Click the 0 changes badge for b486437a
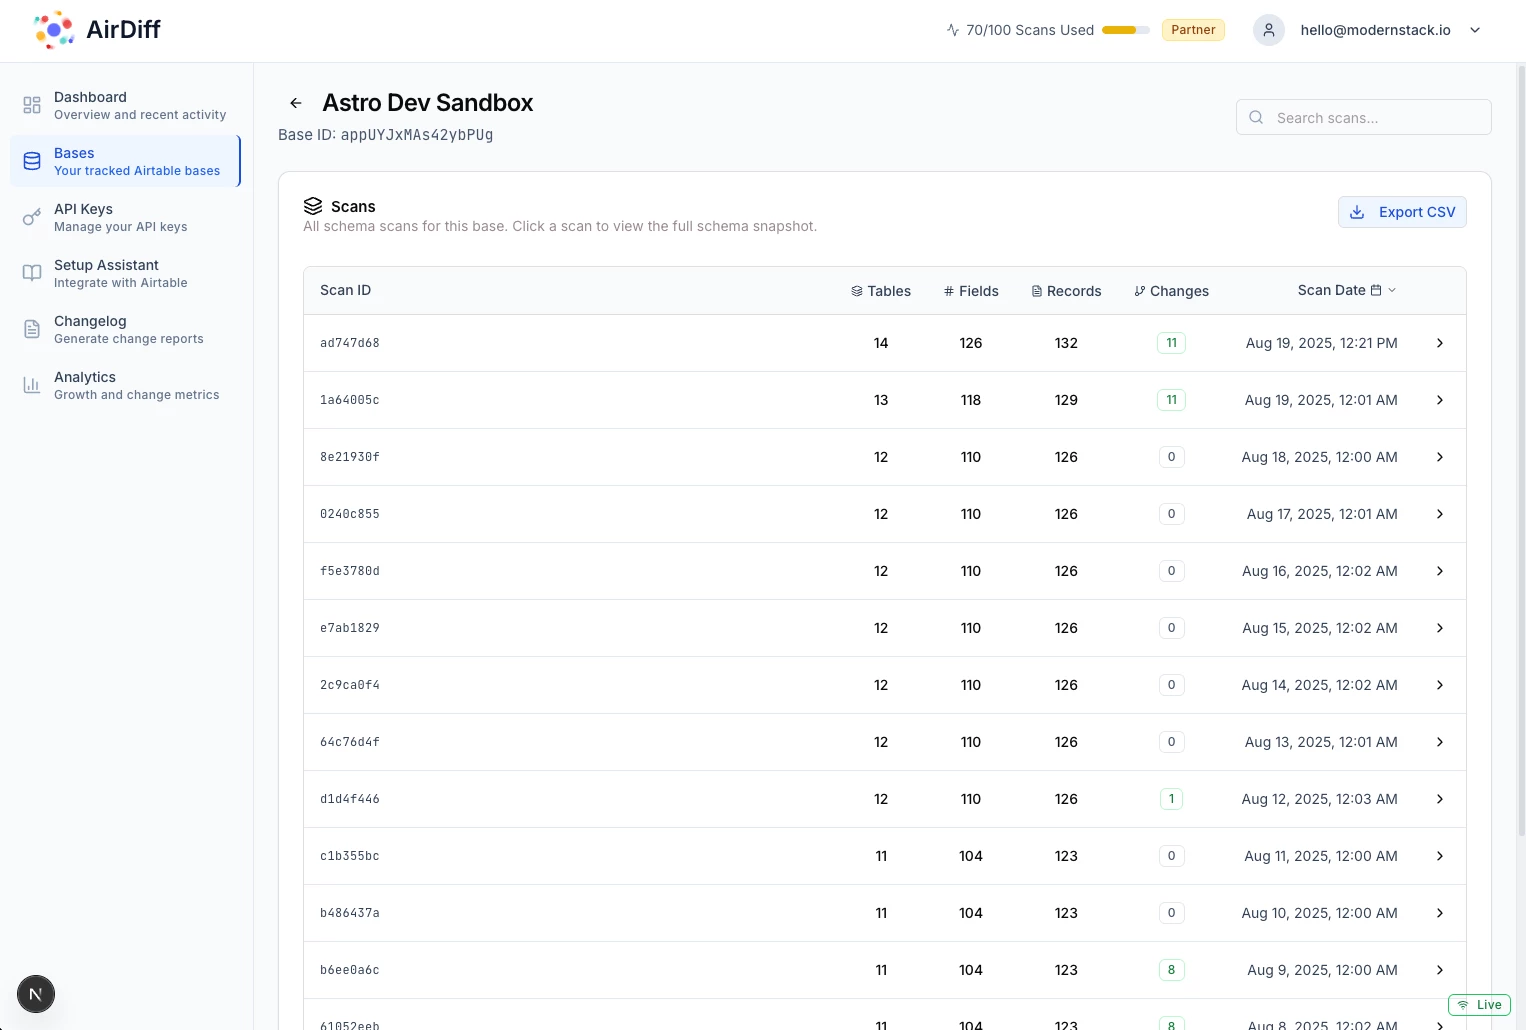Viewport: 1526px width, 1030px height. [x=1171, y=913]
